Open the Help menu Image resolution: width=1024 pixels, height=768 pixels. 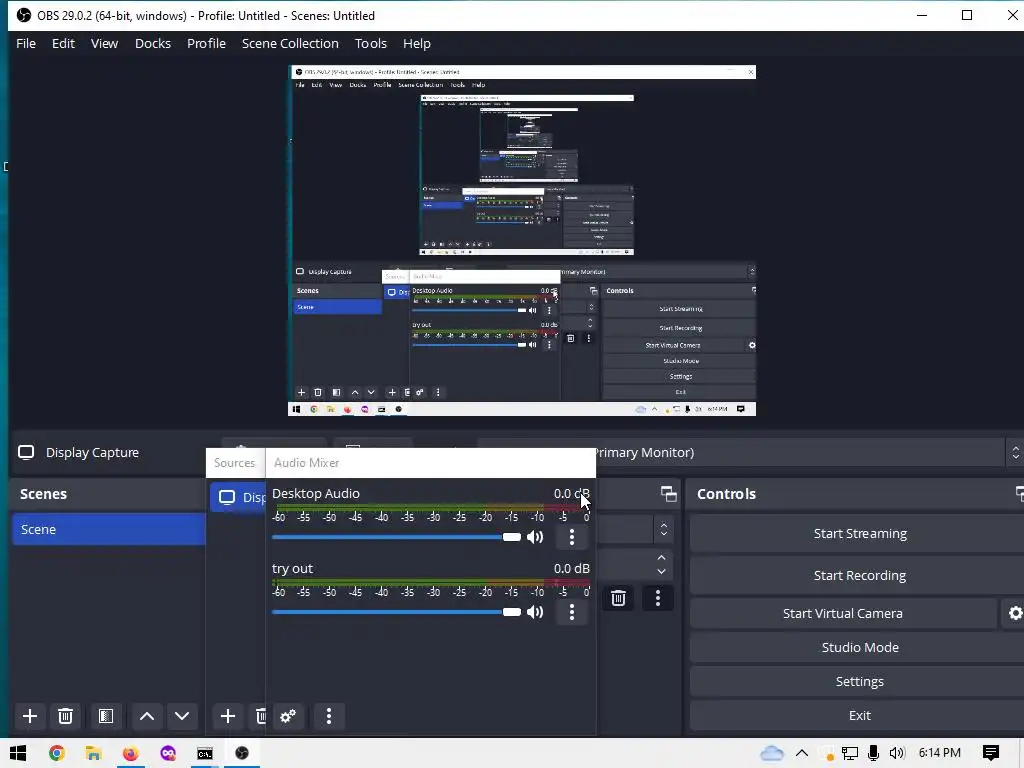coord(417,43)
